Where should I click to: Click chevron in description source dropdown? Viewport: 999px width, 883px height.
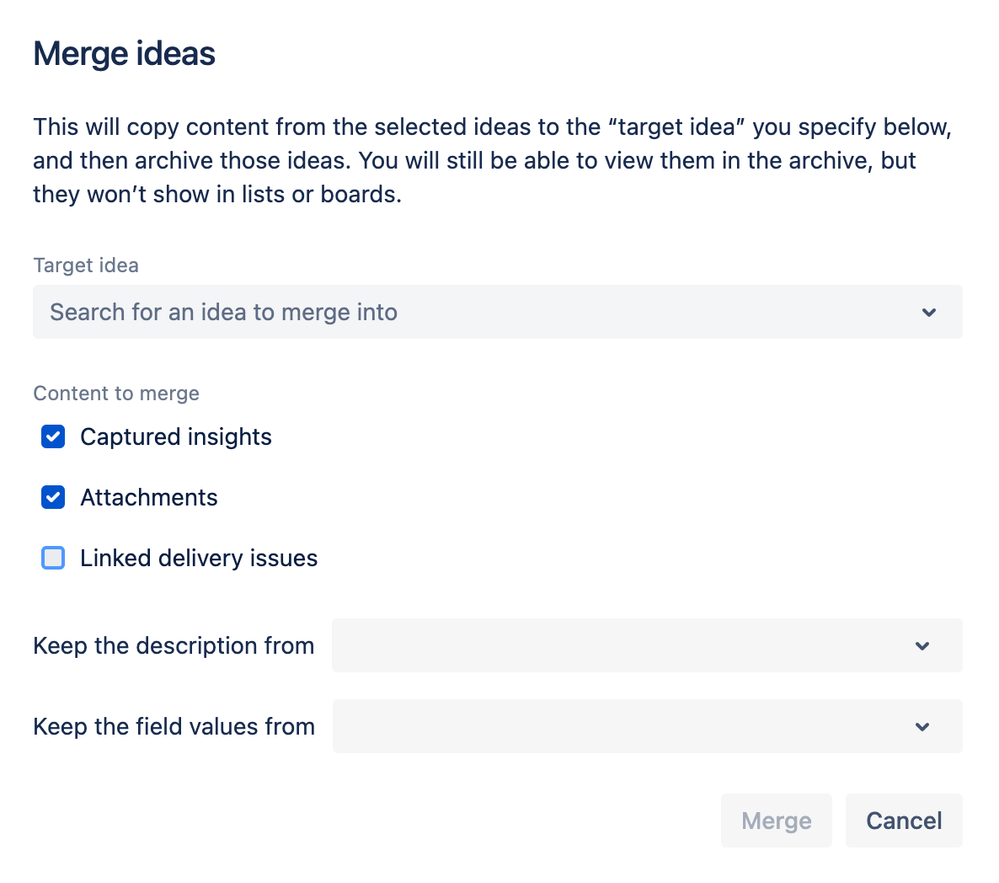(x=922, y=646)
